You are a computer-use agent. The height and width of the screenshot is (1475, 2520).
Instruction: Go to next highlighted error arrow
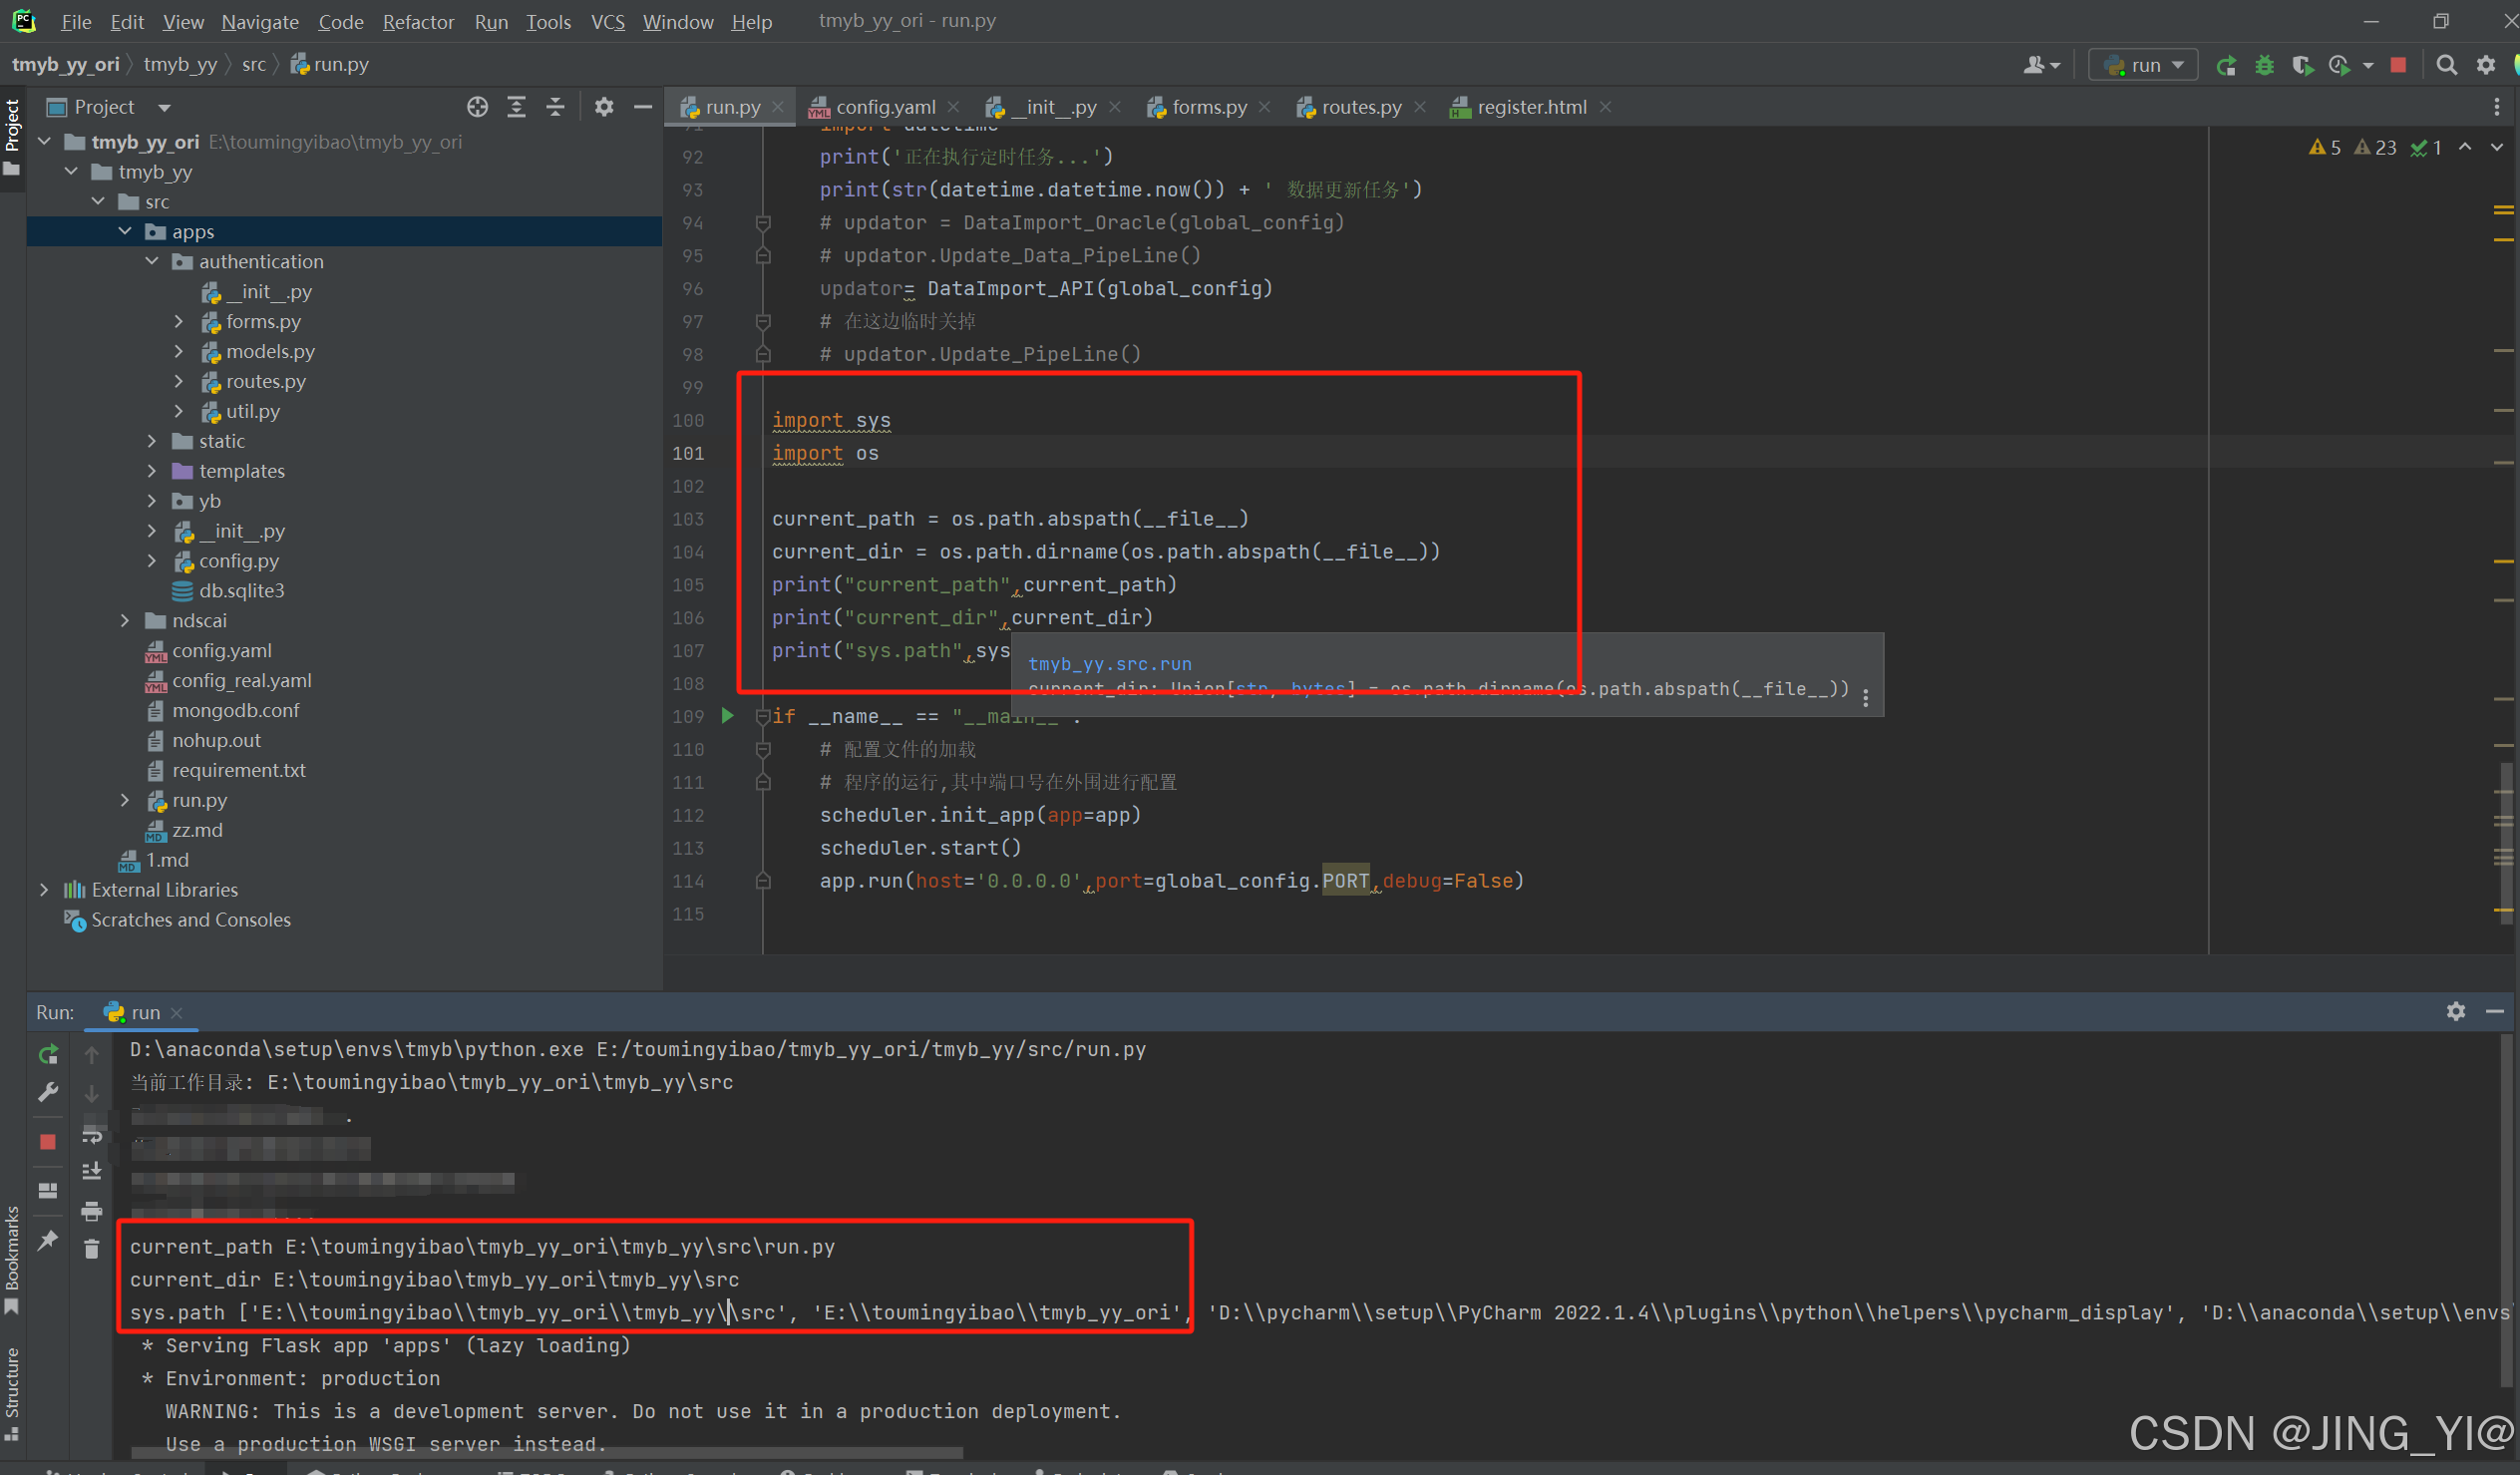(2497, 148)
